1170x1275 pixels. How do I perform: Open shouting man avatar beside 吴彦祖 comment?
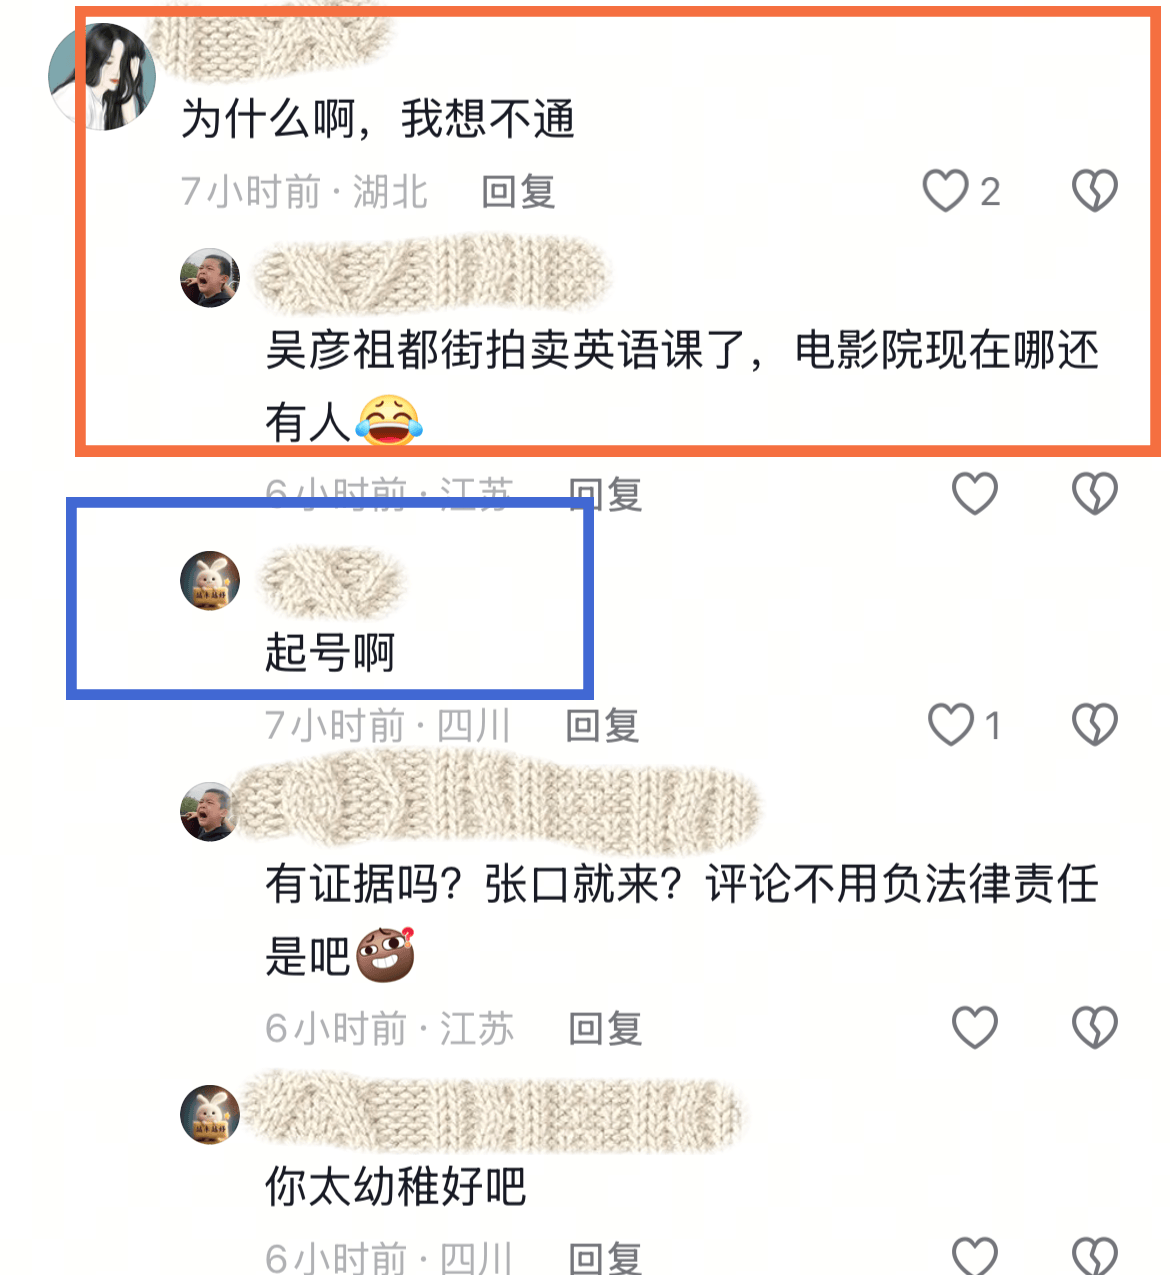[x=210, y=278]
